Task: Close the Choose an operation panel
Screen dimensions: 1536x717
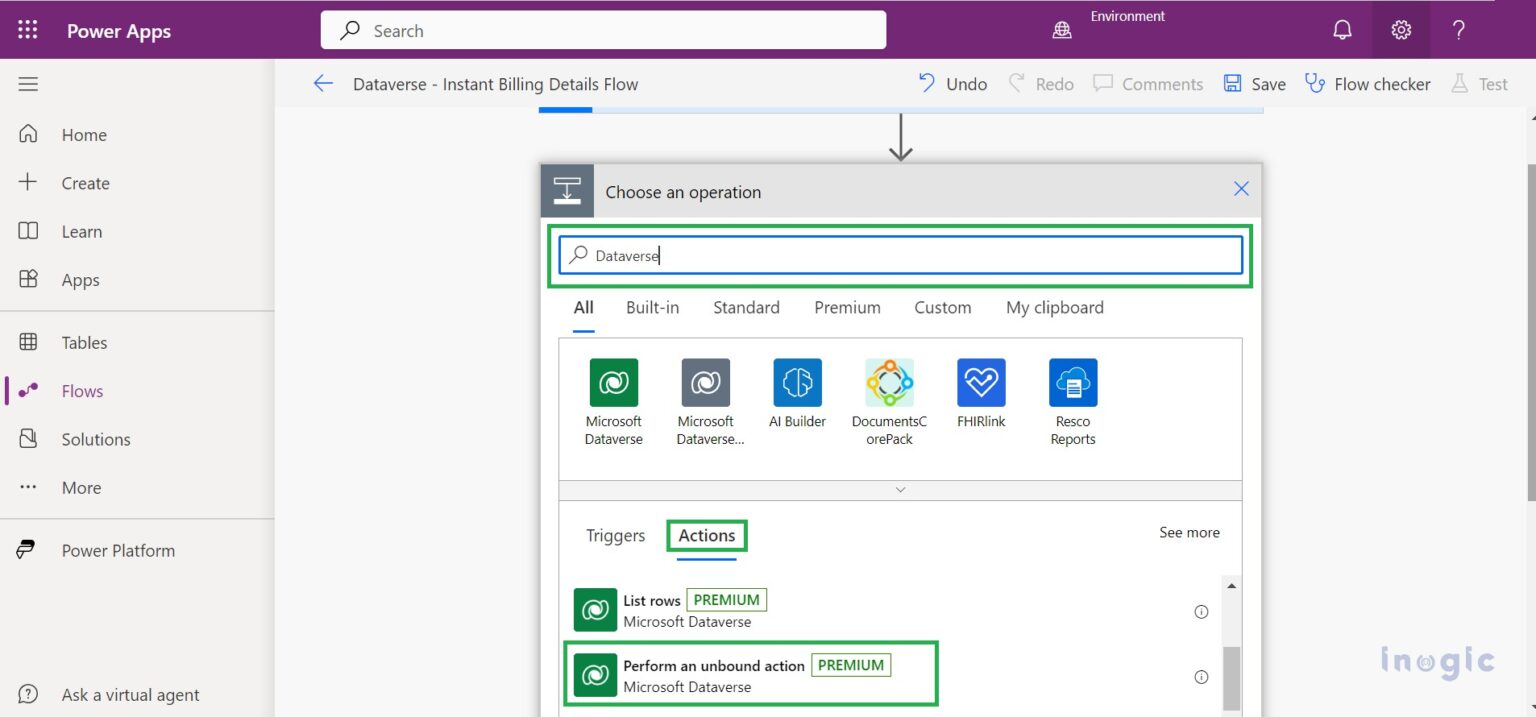Action: click(1241, 189)
